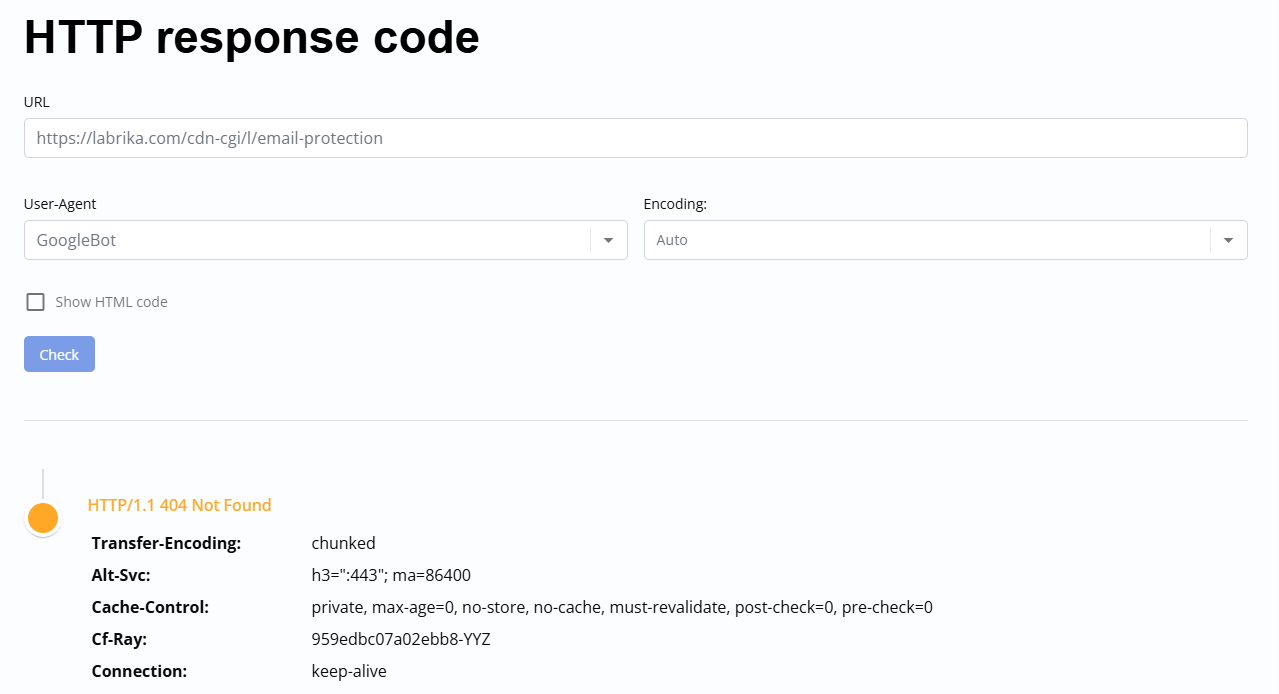
Task: Open the Auto Encoding combo box
Action: (946, 240)
